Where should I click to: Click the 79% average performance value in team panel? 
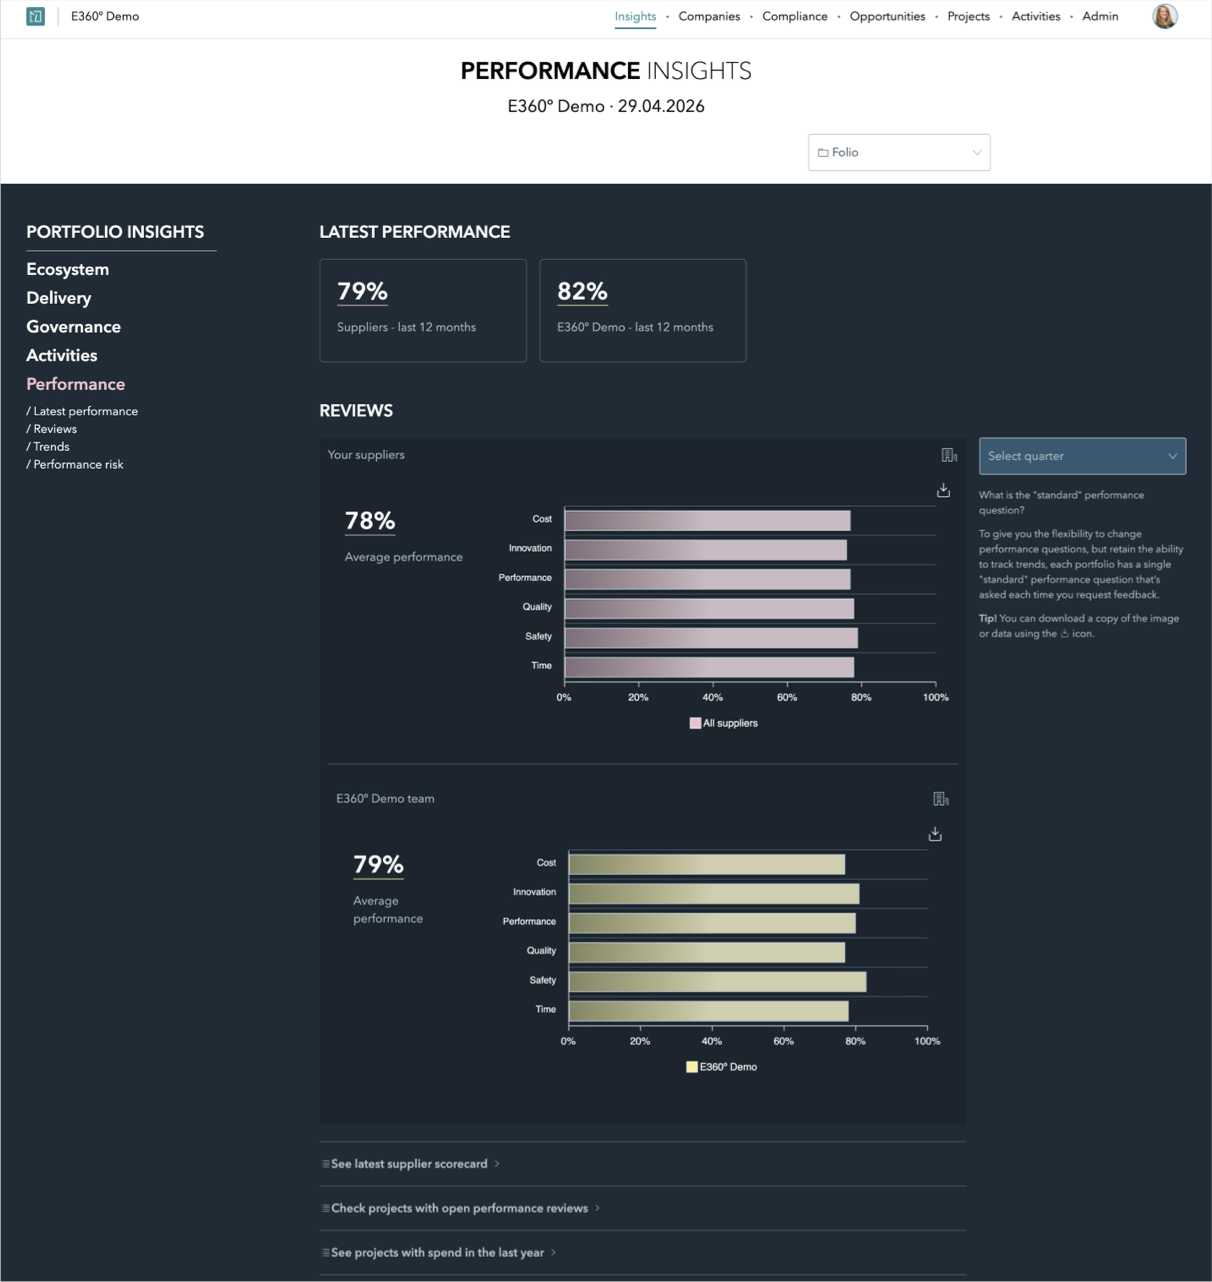[378, 865]
